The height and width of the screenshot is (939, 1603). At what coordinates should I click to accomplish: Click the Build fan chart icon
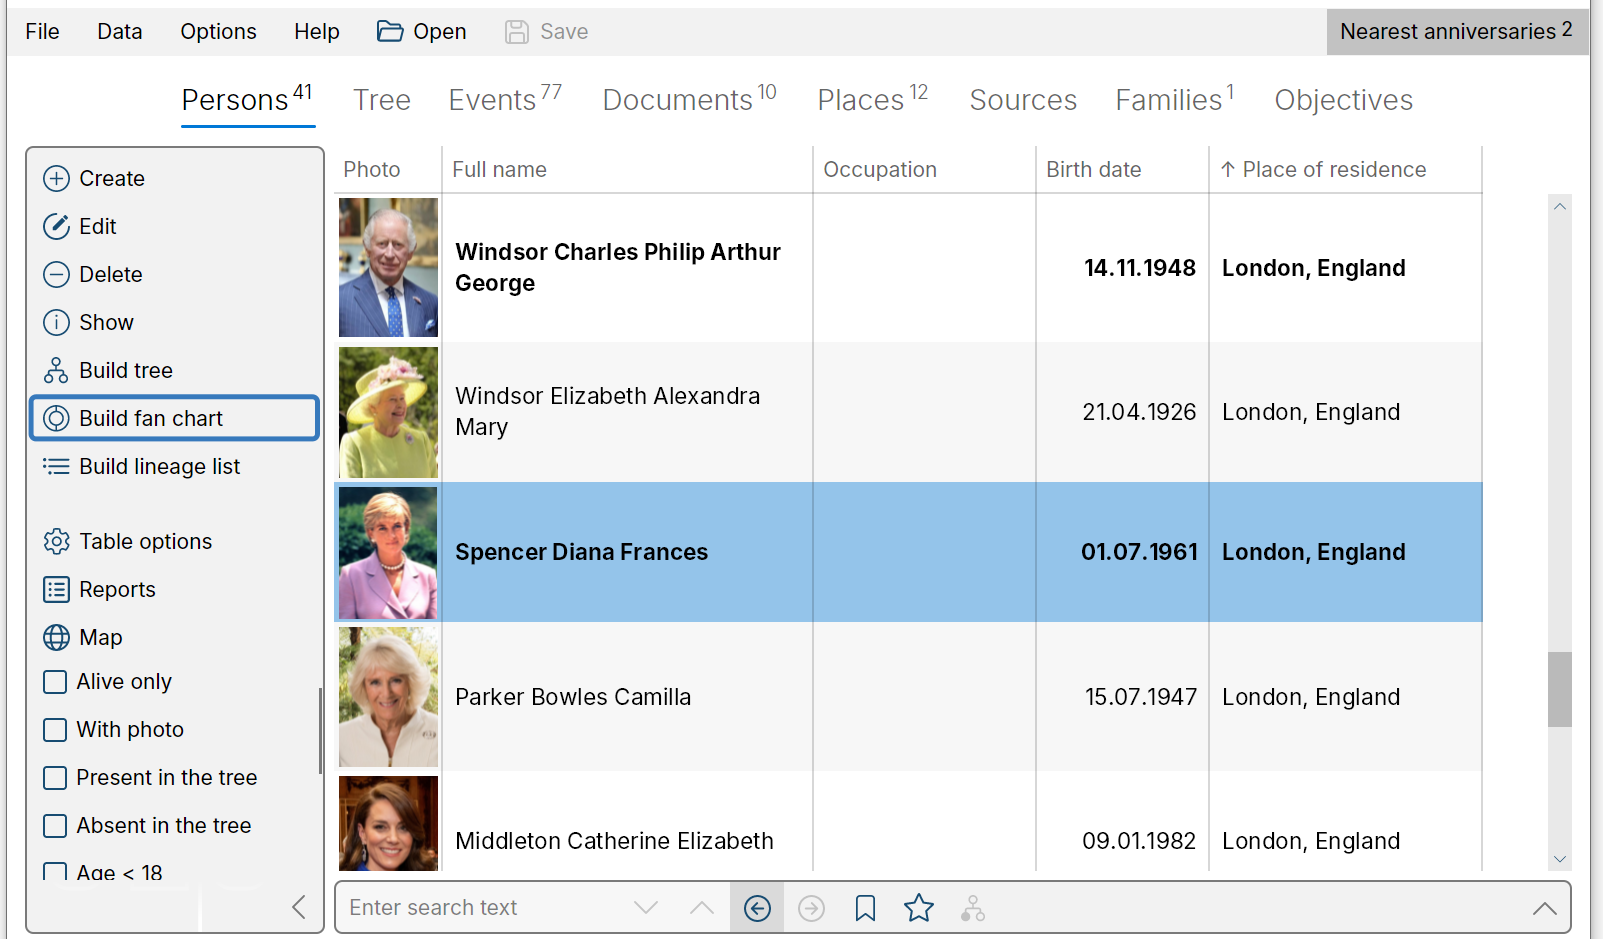(56, 419)
